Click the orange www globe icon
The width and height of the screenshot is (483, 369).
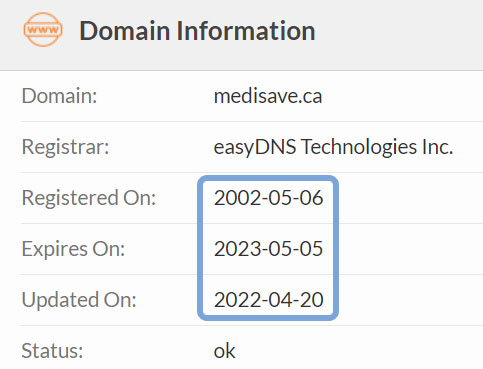[x=43, y=29]
